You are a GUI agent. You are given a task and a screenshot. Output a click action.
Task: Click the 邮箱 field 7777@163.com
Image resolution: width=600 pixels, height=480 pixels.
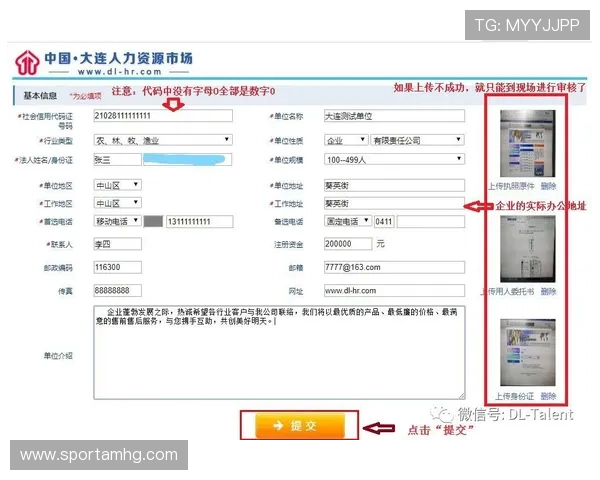click(x=394, y=267)
